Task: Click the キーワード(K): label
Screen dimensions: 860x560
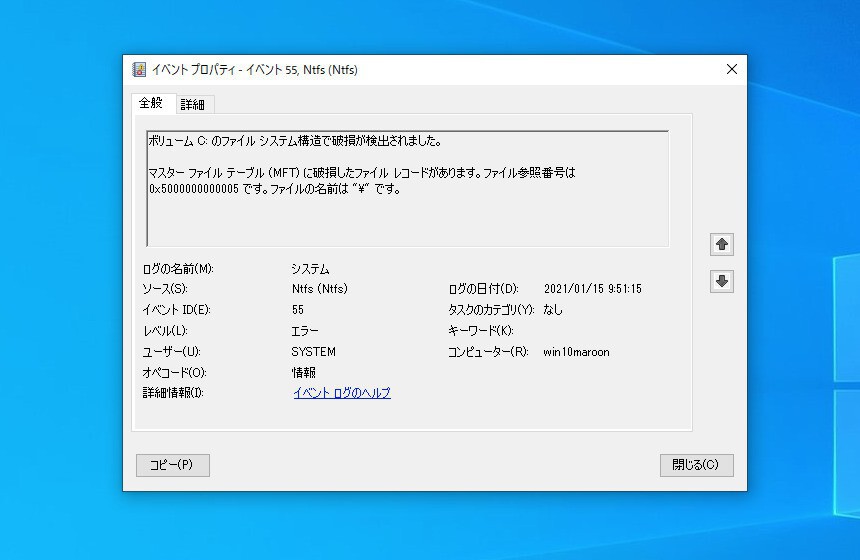Action: (480, 331)
